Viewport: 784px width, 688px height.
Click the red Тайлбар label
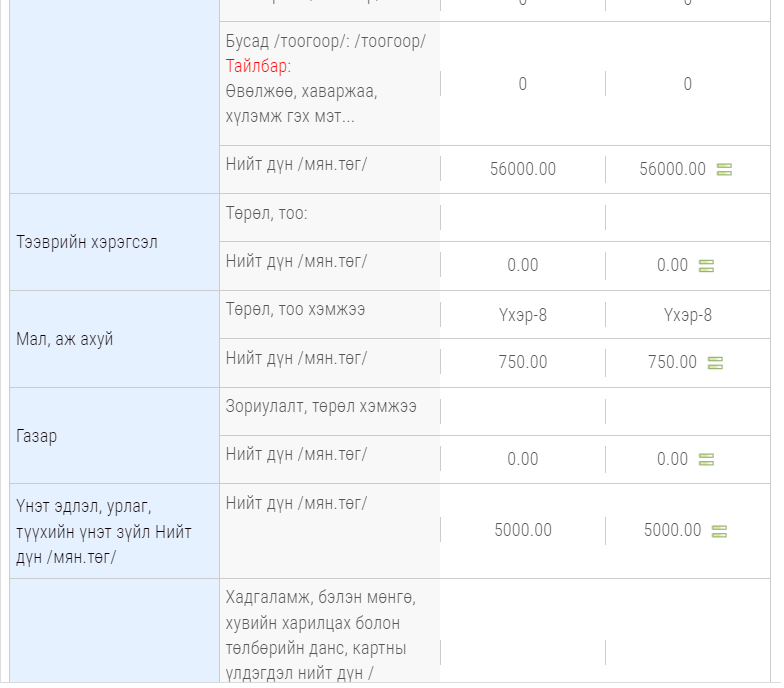click(257, 66)
